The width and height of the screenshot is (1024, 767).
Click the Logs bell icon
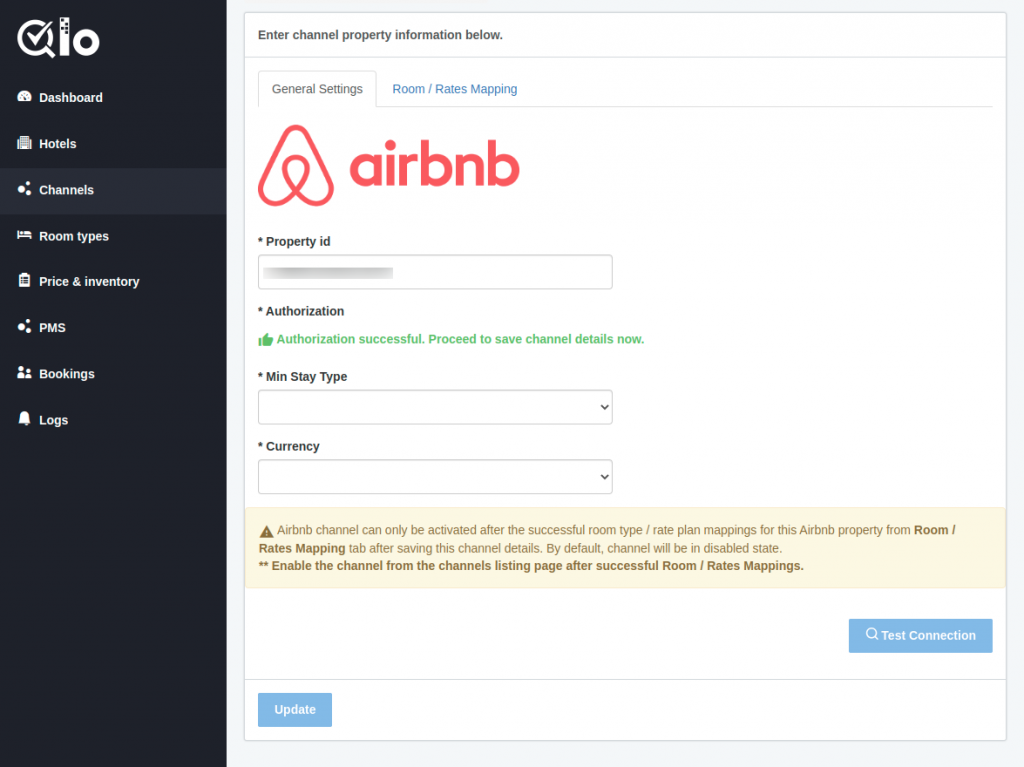tap(24, 419)
